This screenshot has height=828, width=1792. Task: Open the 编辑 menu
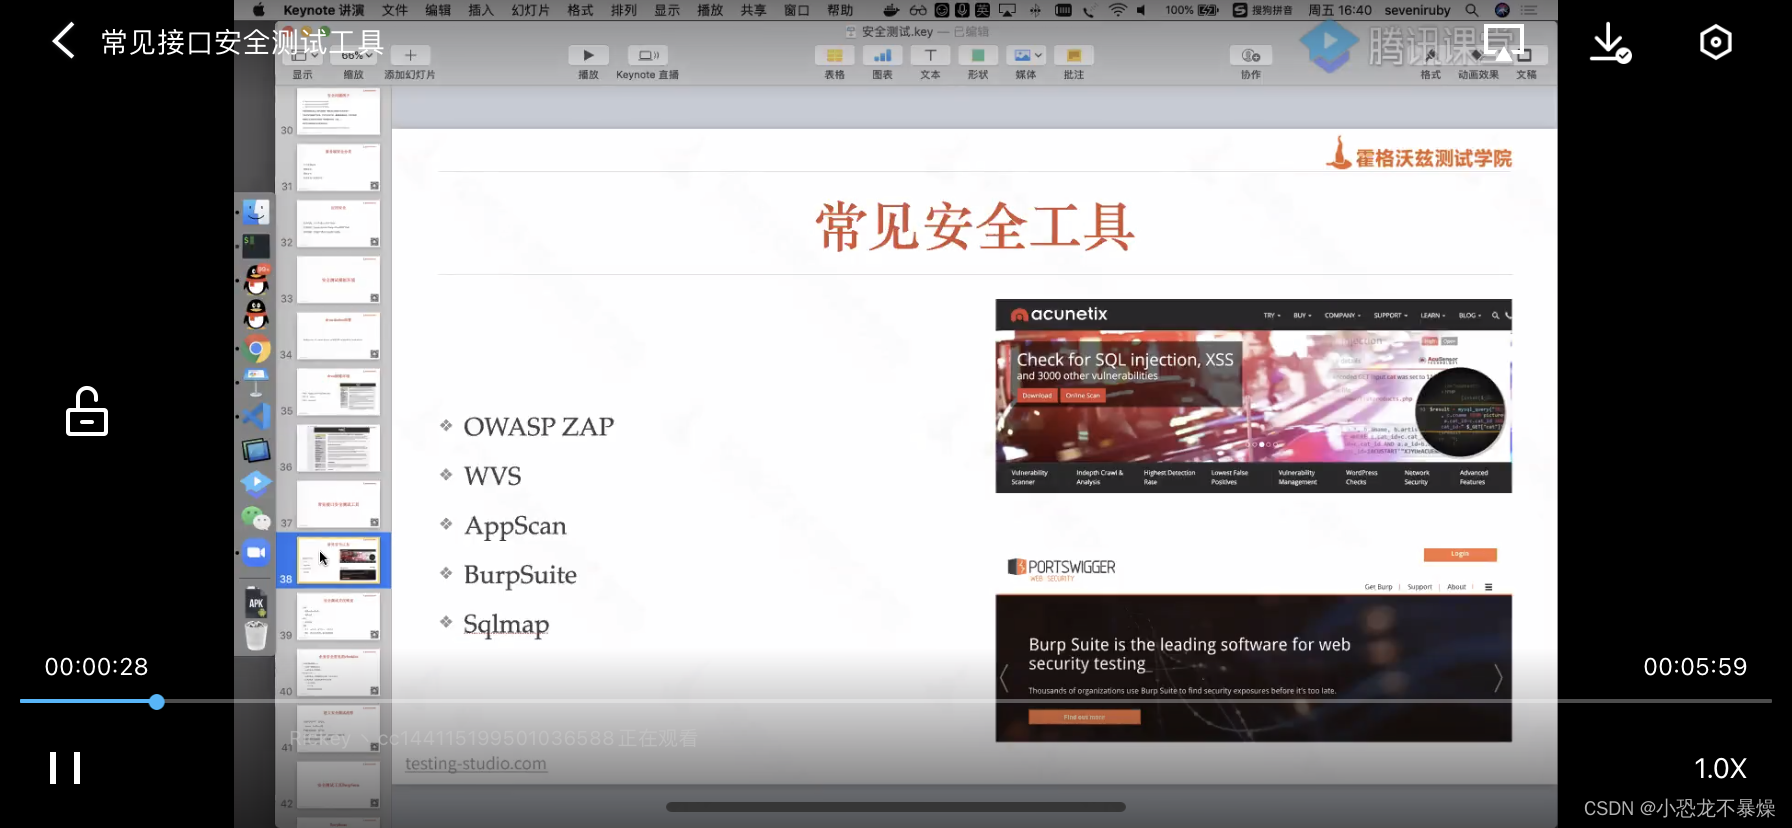438,10
